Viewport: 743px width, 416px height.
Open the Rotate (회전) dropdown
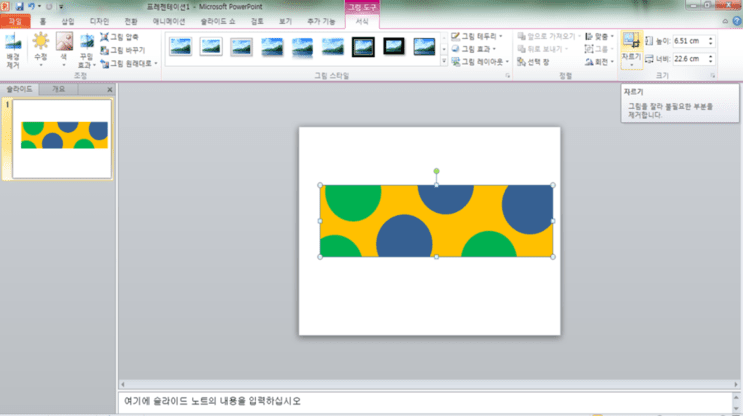599,62
